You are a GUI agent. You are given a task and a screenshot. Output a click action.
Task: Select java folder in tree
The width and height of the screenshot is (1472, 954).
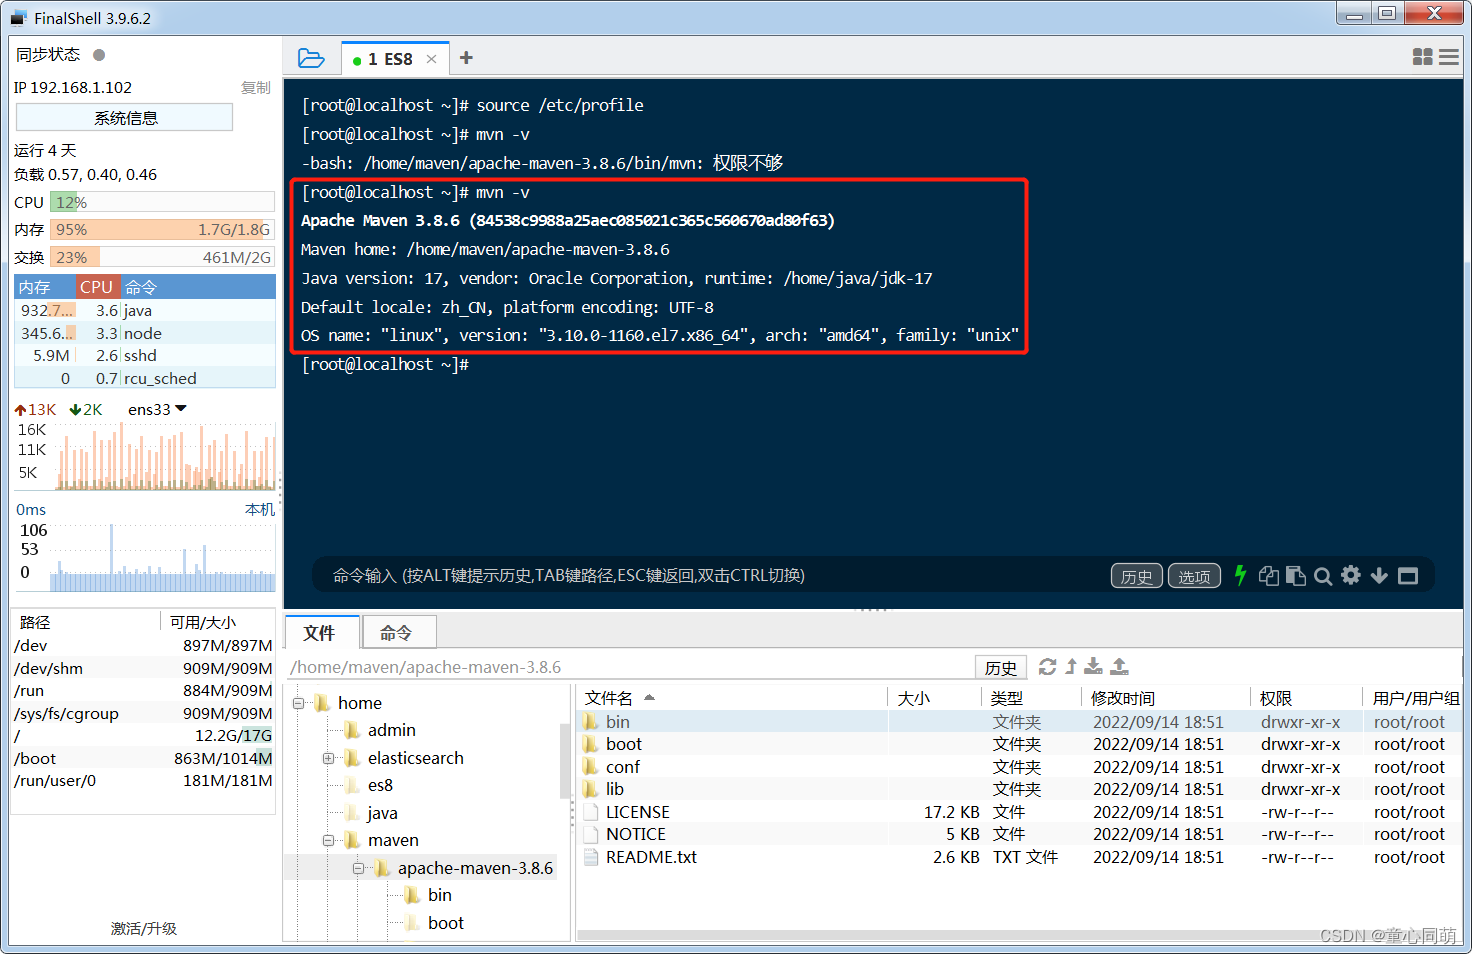[x=382, y=813]
